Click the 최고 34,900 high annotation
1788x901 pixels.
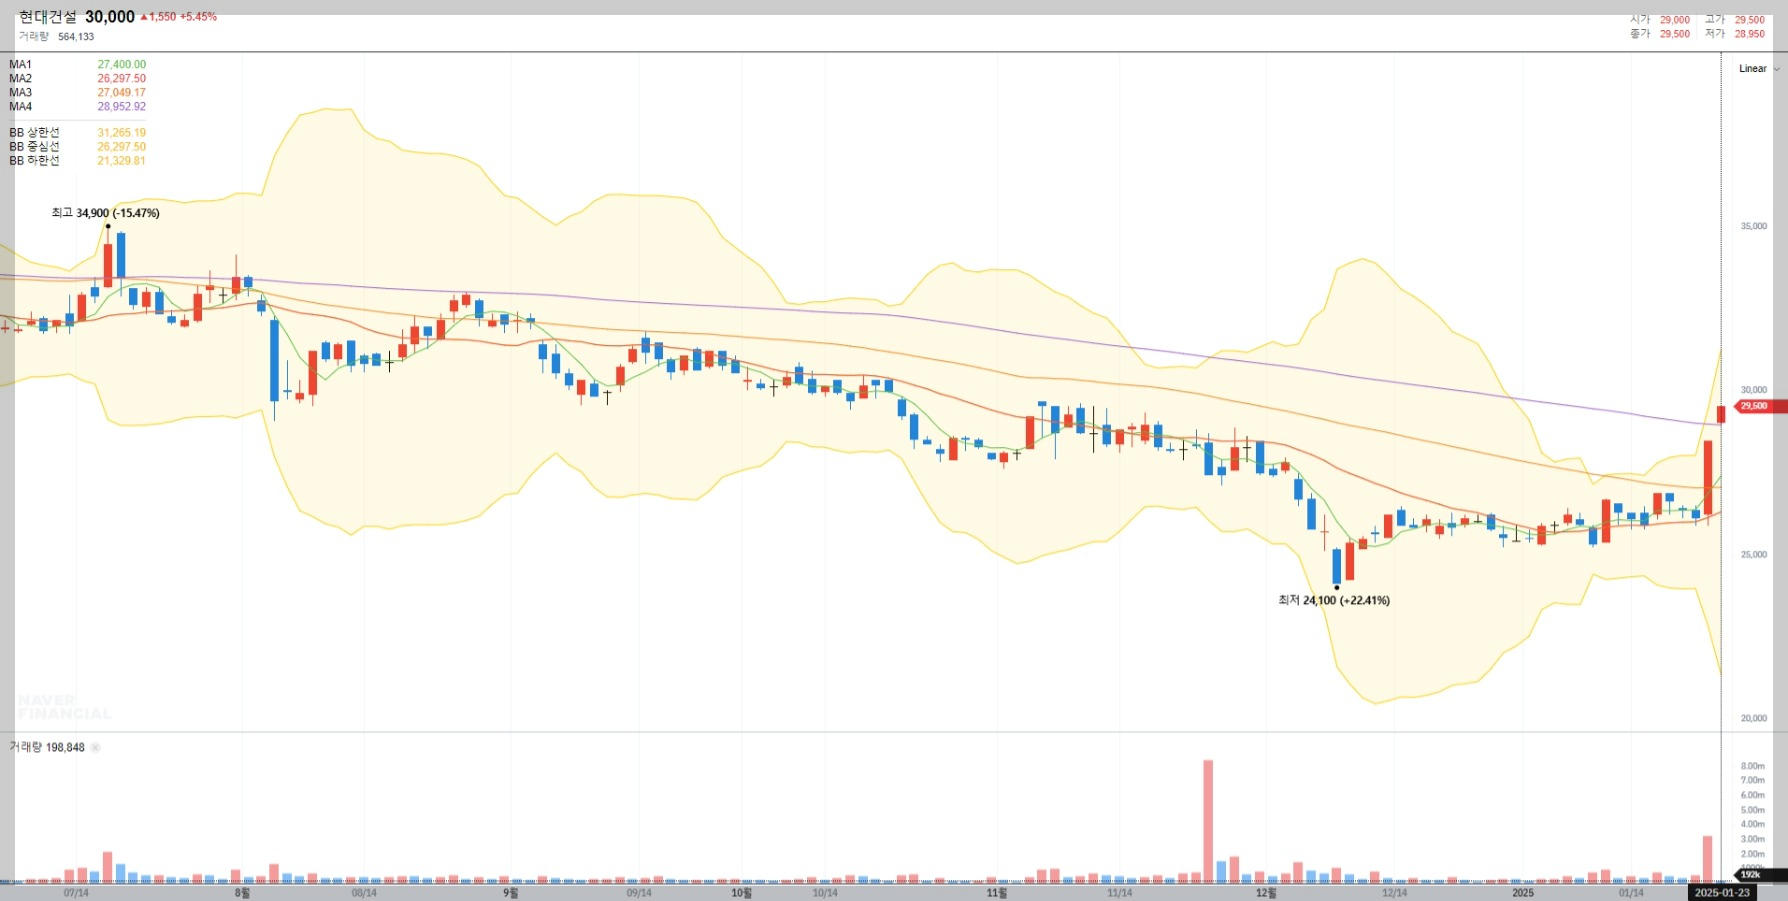(x=106, y=213)
